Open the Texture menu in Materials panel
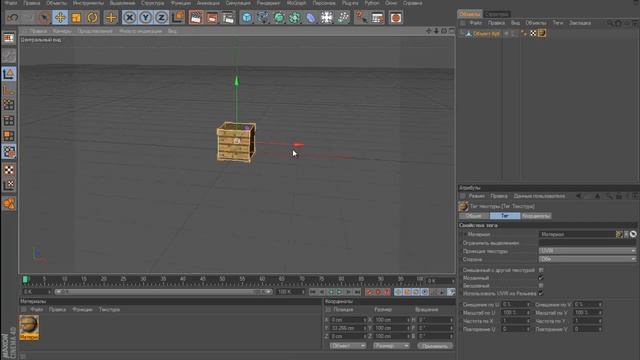The image size is (640, 360). click(109, 309)
